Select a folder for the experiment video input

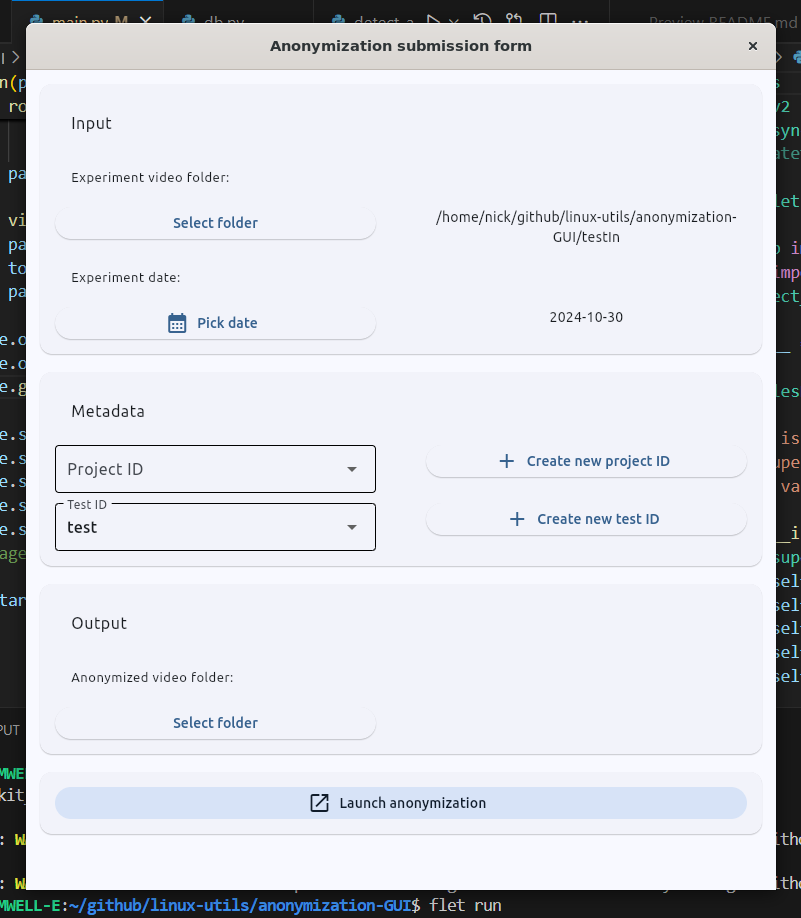click(x=215, y=222)
